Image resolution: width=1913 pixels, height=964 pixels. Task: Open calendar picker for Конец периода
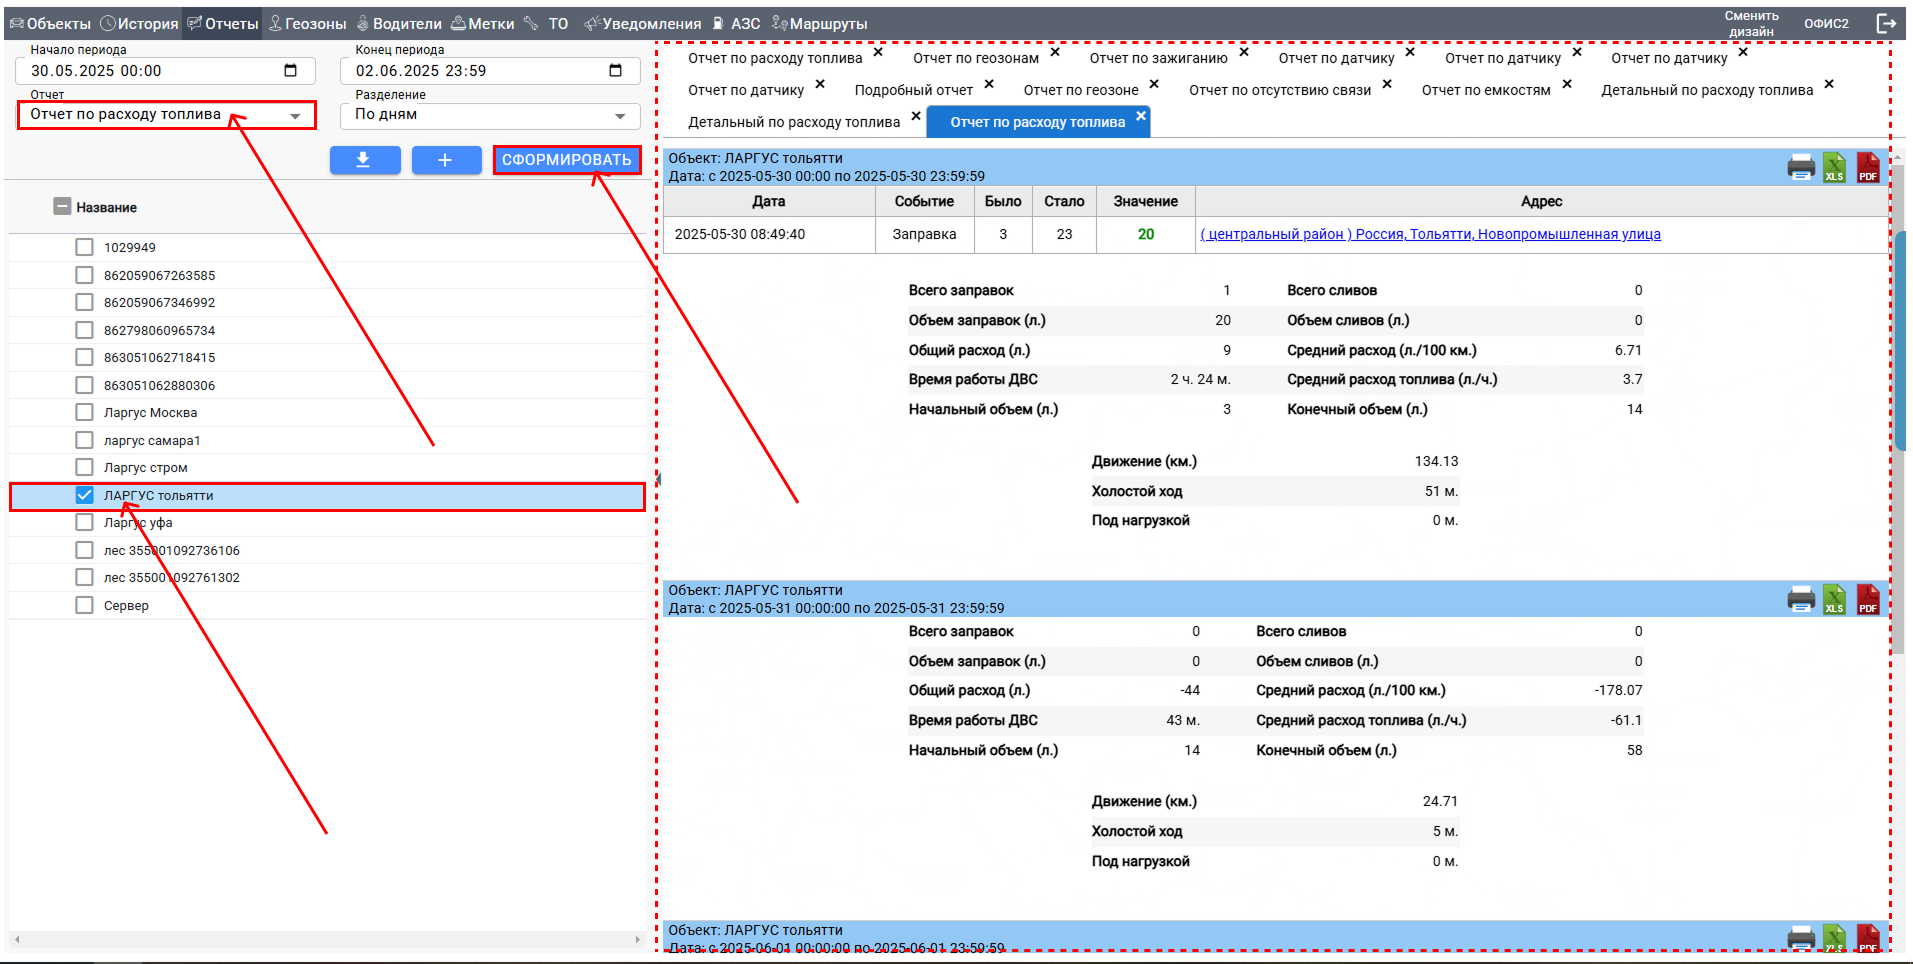pos(615,71)
